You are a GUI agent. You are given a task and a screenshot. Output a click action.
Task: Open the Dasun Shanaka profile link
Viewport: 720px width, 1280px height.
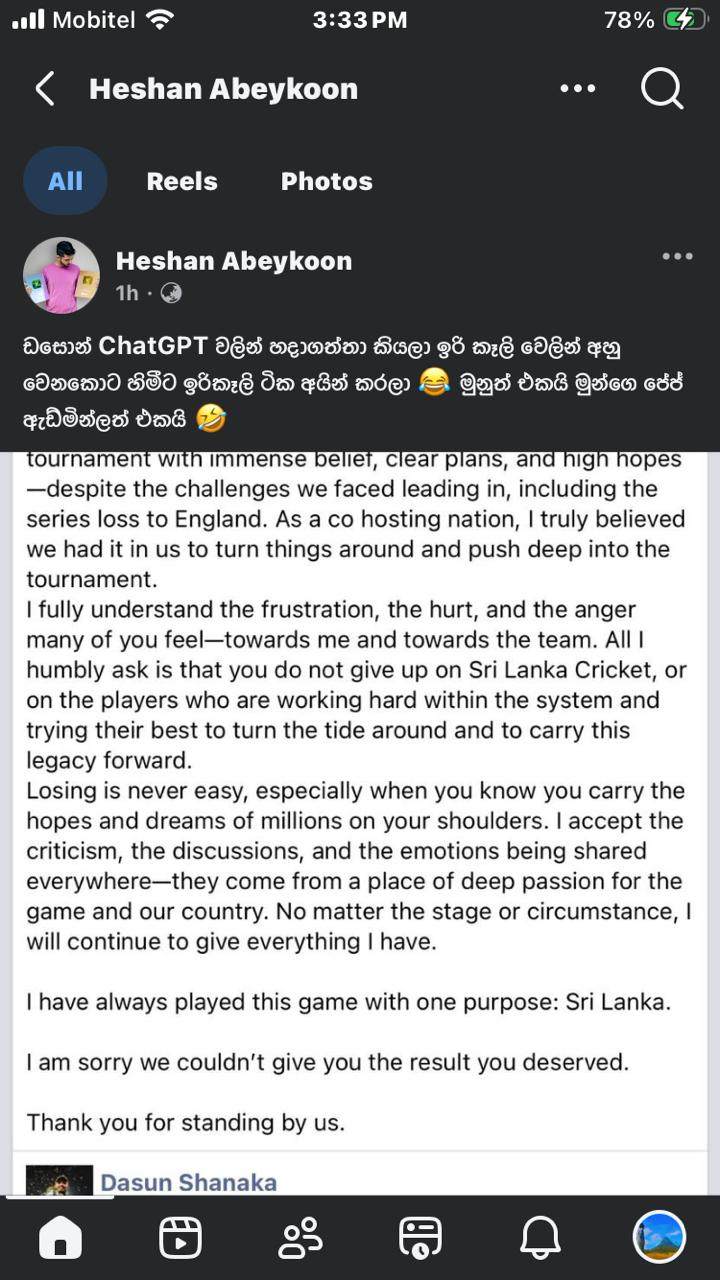click(188, 1182)
